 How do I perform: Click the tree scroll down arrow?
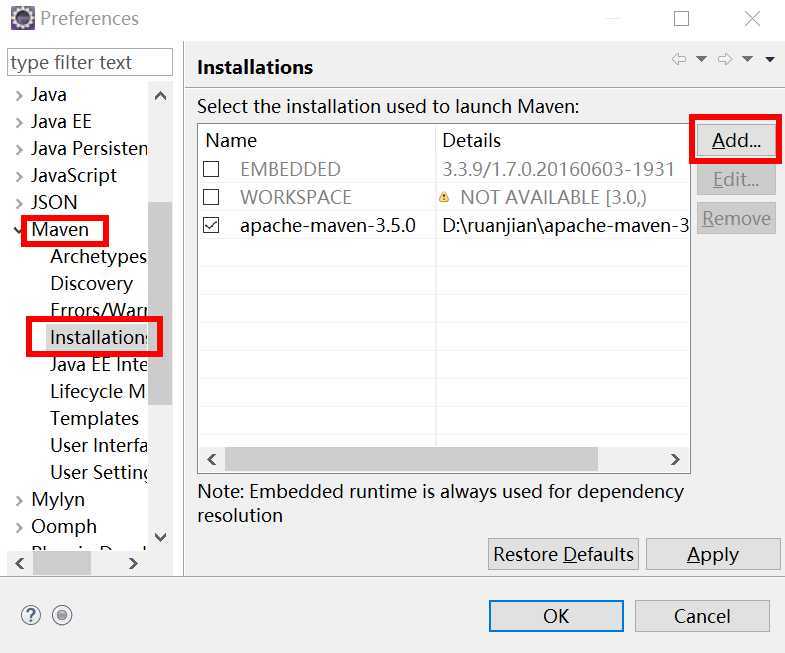160,537
